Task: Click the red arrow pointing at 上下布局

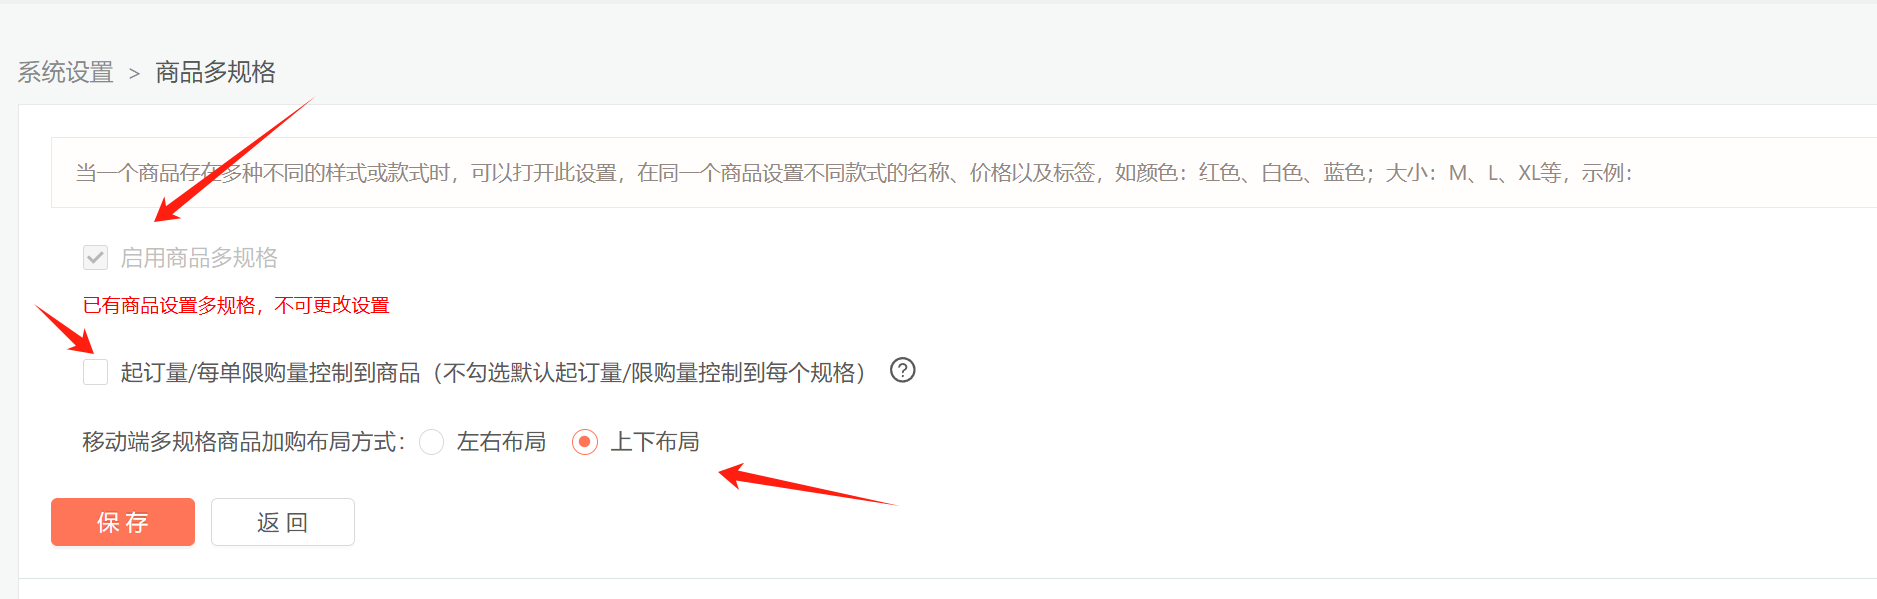Action: tap(808, 485)
